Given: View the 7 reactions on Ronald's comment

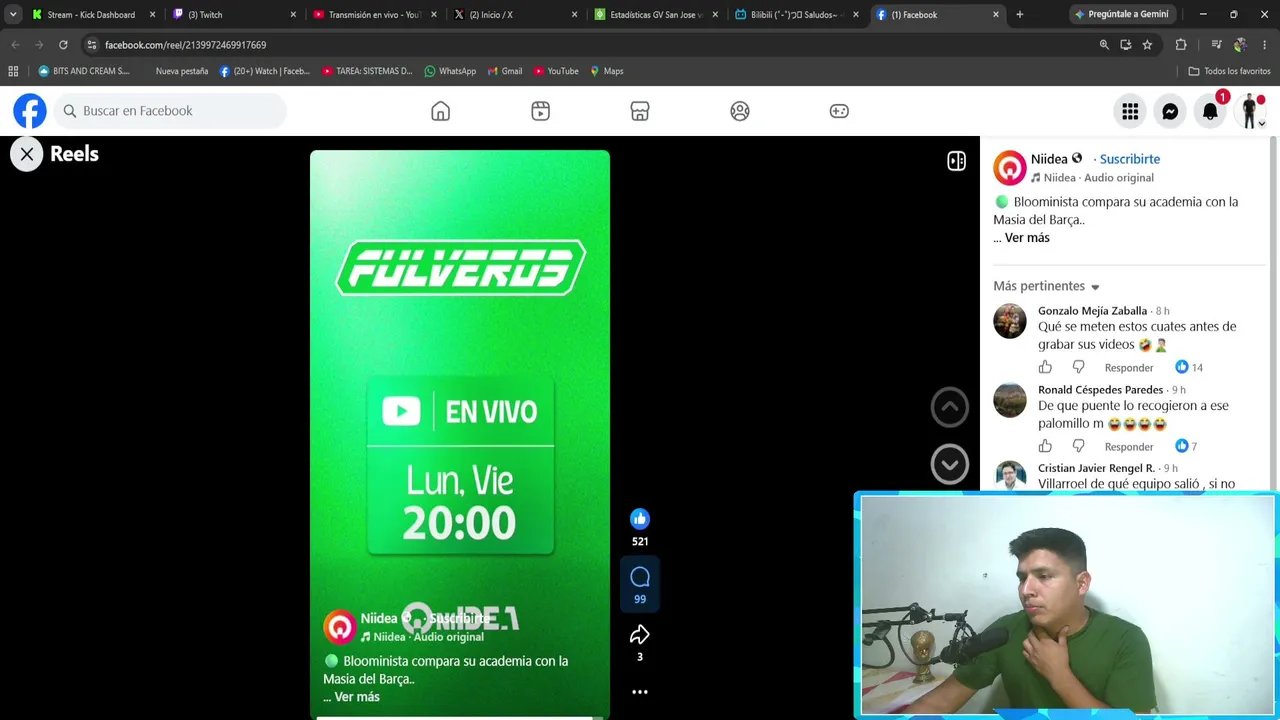Looking at the screenshot, I should point(1186,446).
